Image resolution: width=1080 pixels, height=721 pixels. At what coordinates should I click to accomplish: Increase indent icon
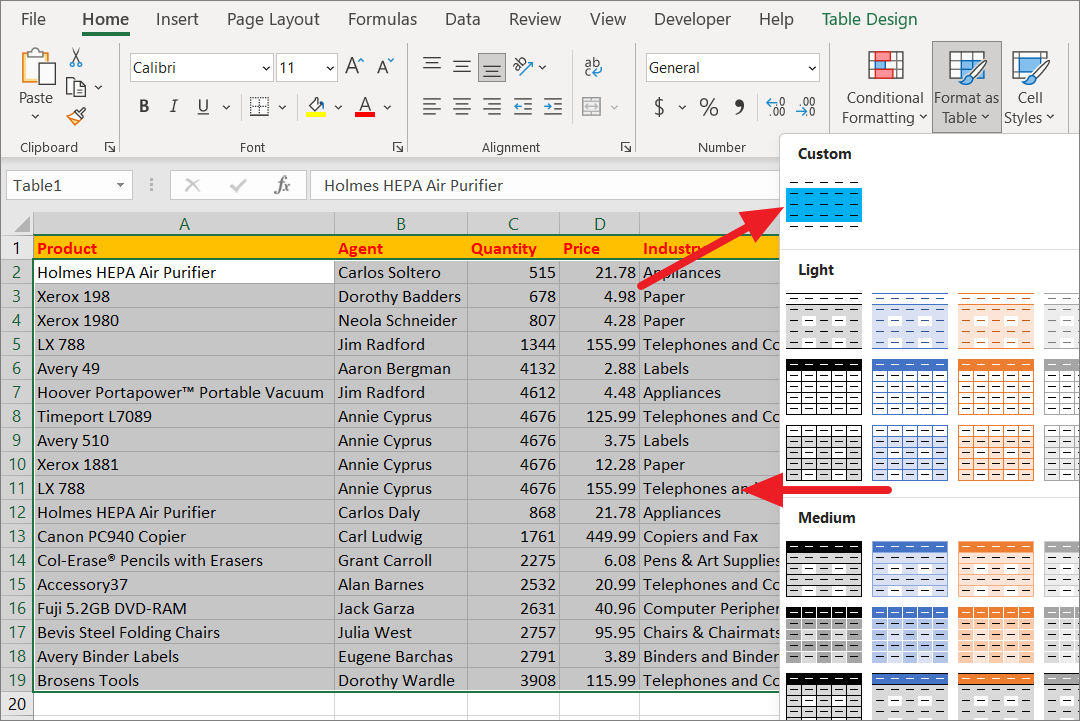tap(553, 107)
